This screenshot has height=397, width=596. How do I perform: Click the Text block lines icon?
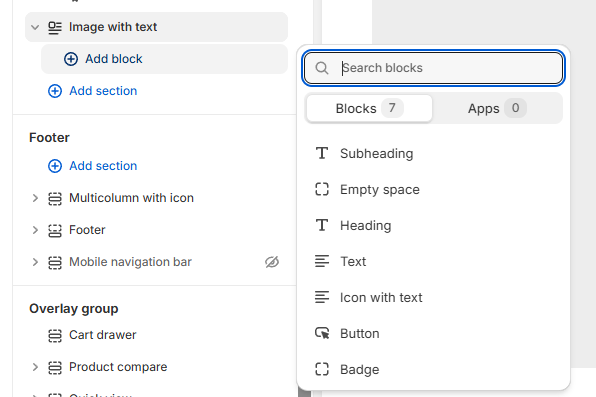click(322, 261)
